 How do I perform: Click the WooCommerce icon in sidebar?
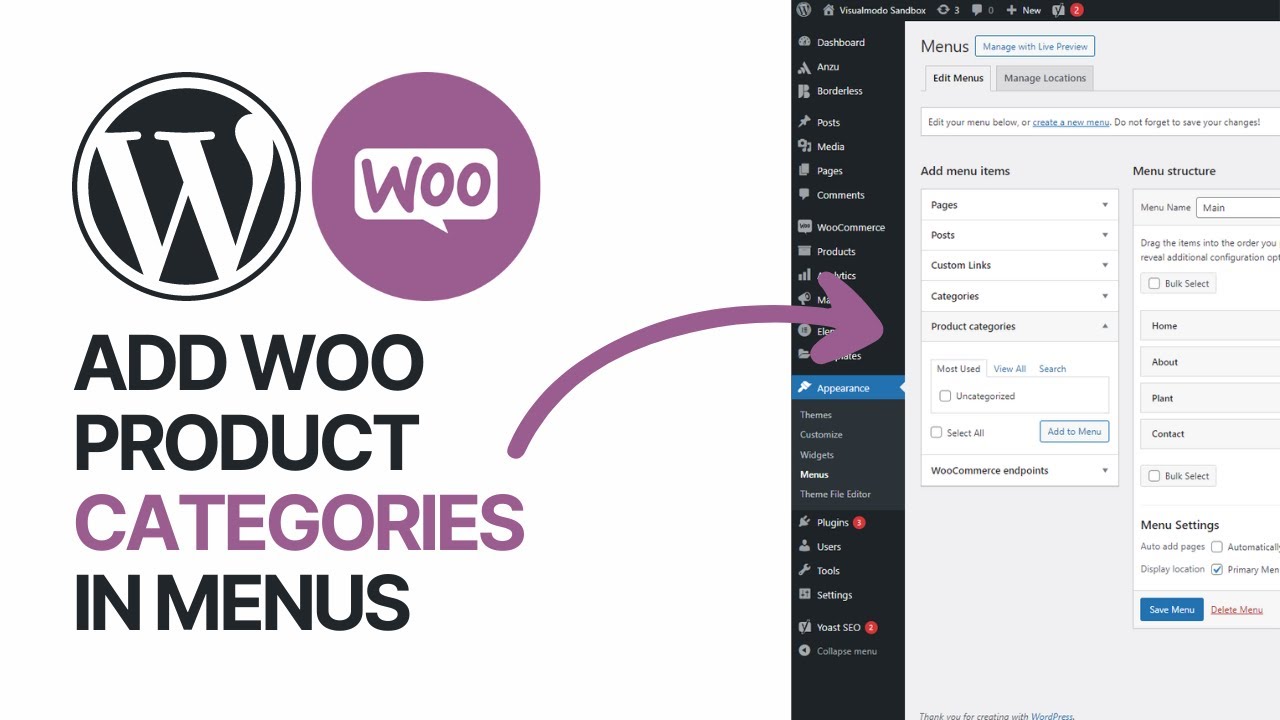(804, 227)
